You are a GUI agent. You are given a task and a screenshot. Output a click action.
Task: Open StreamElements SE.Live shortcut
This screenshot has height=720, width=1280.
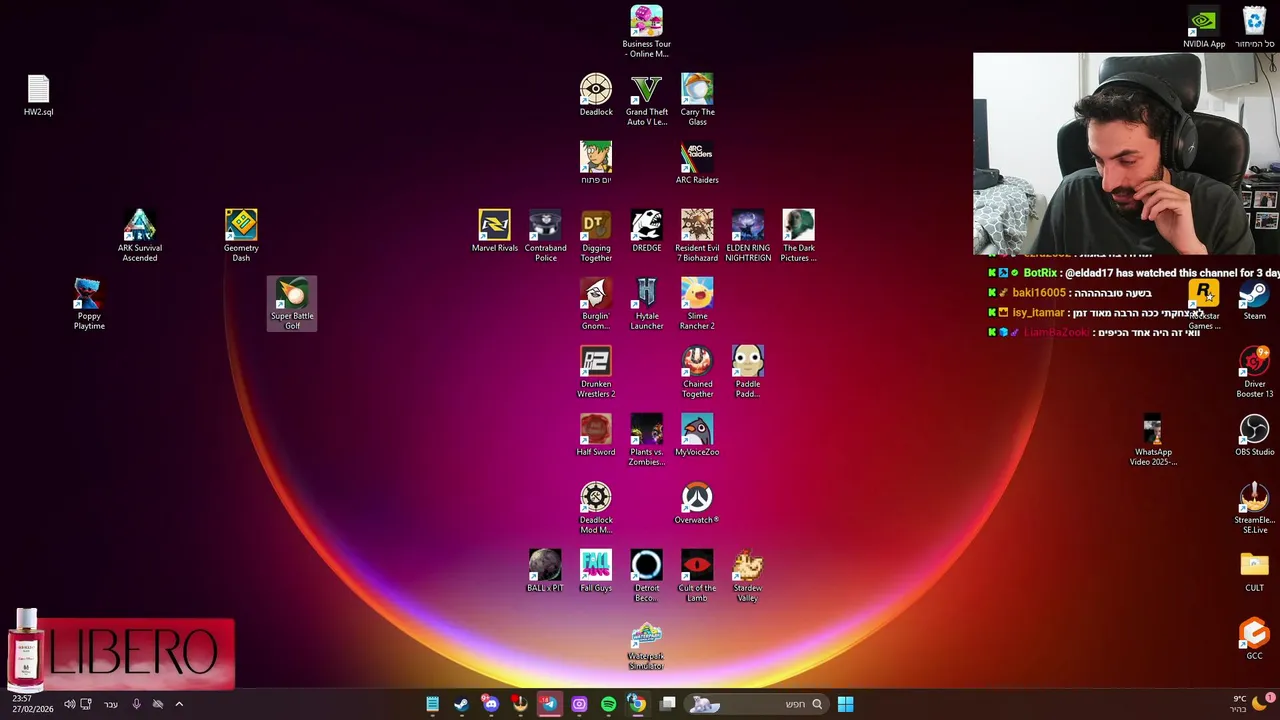tap(1254, 508)
